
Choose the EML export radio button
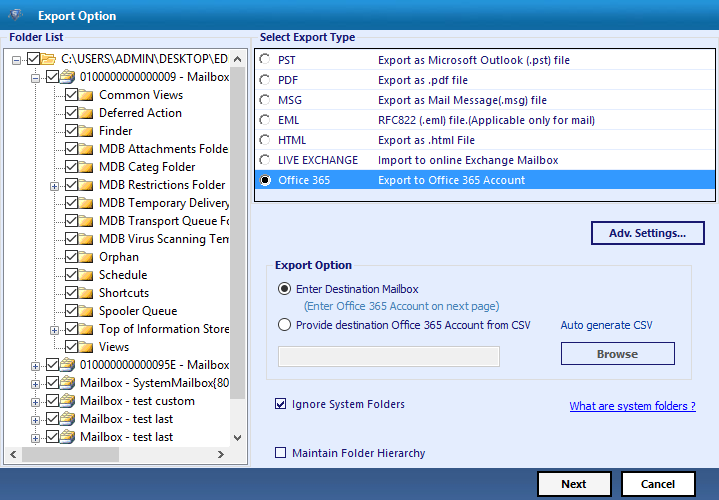(x=265, y=120)
